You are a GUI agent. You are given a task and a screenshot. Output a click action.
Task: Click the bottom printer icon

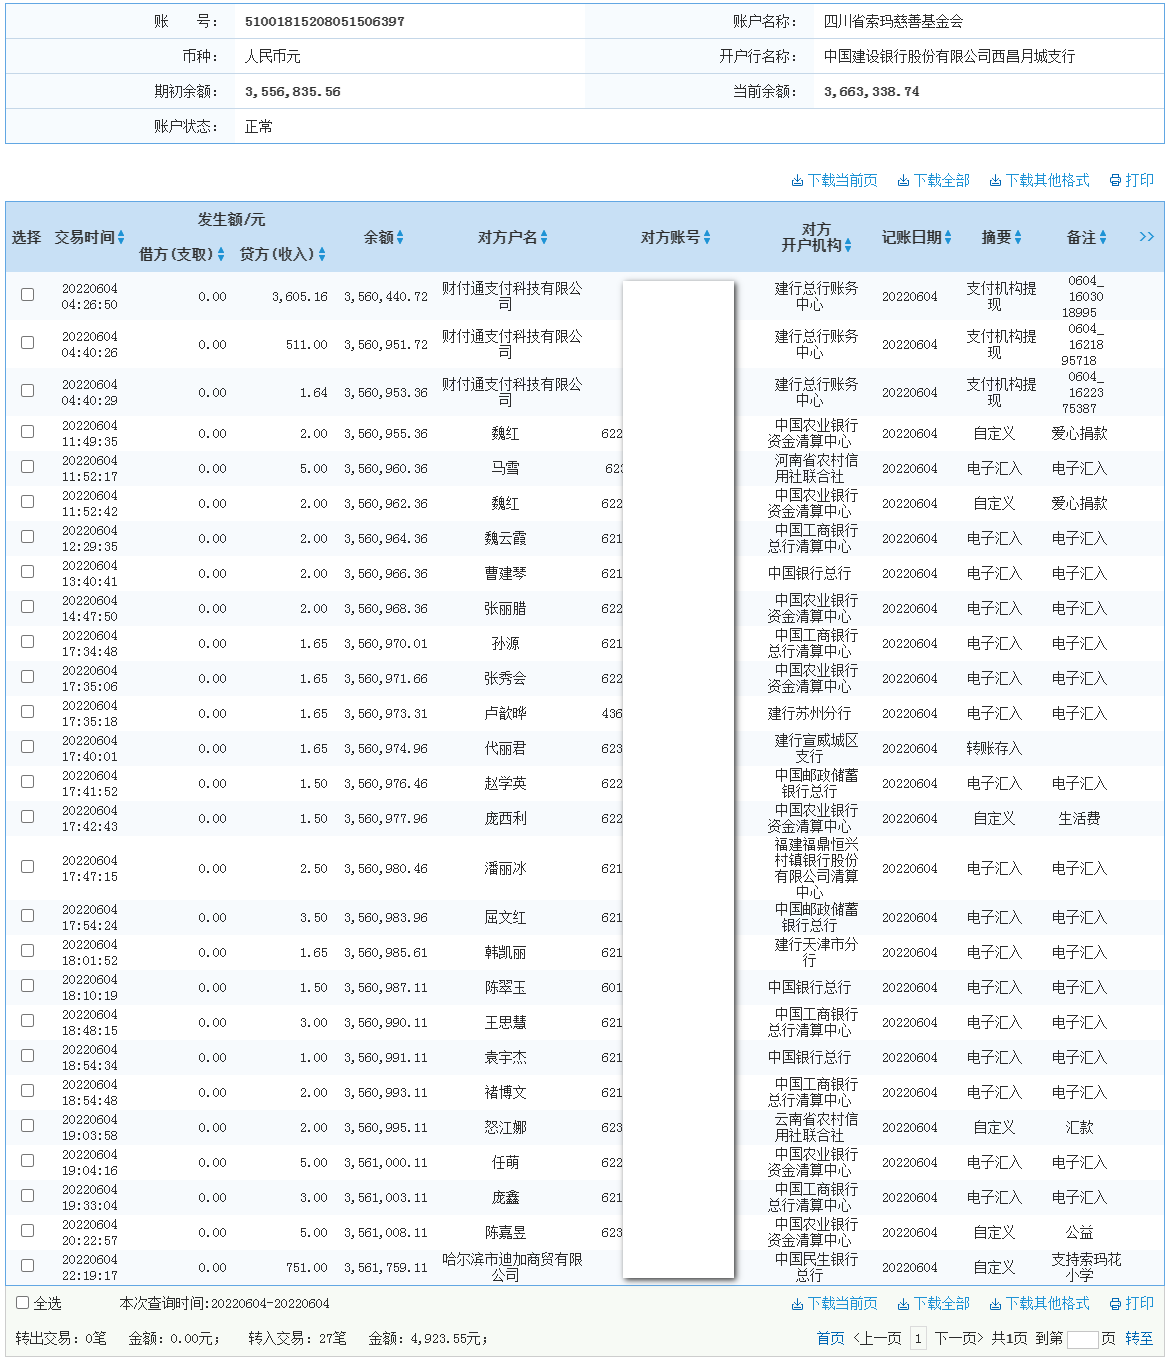pyautogui.click(x=1115, y=1304)
